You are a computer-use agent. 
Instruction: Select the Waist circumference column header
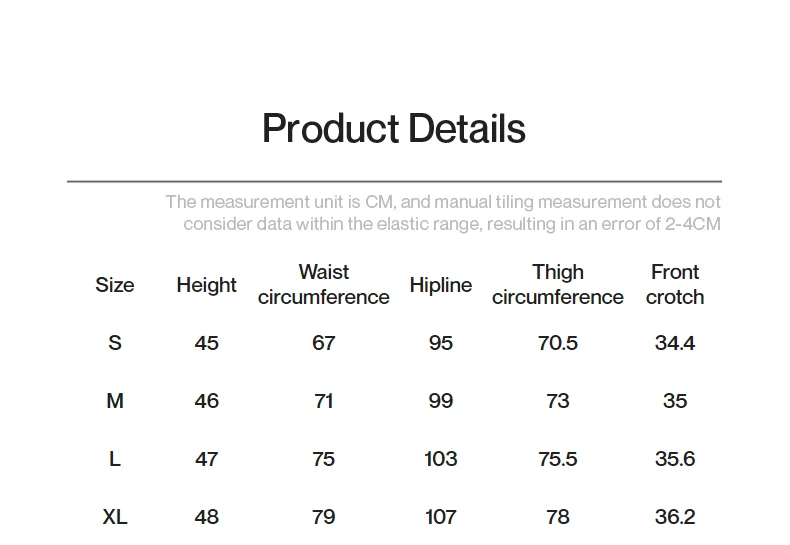pos(324,285)
